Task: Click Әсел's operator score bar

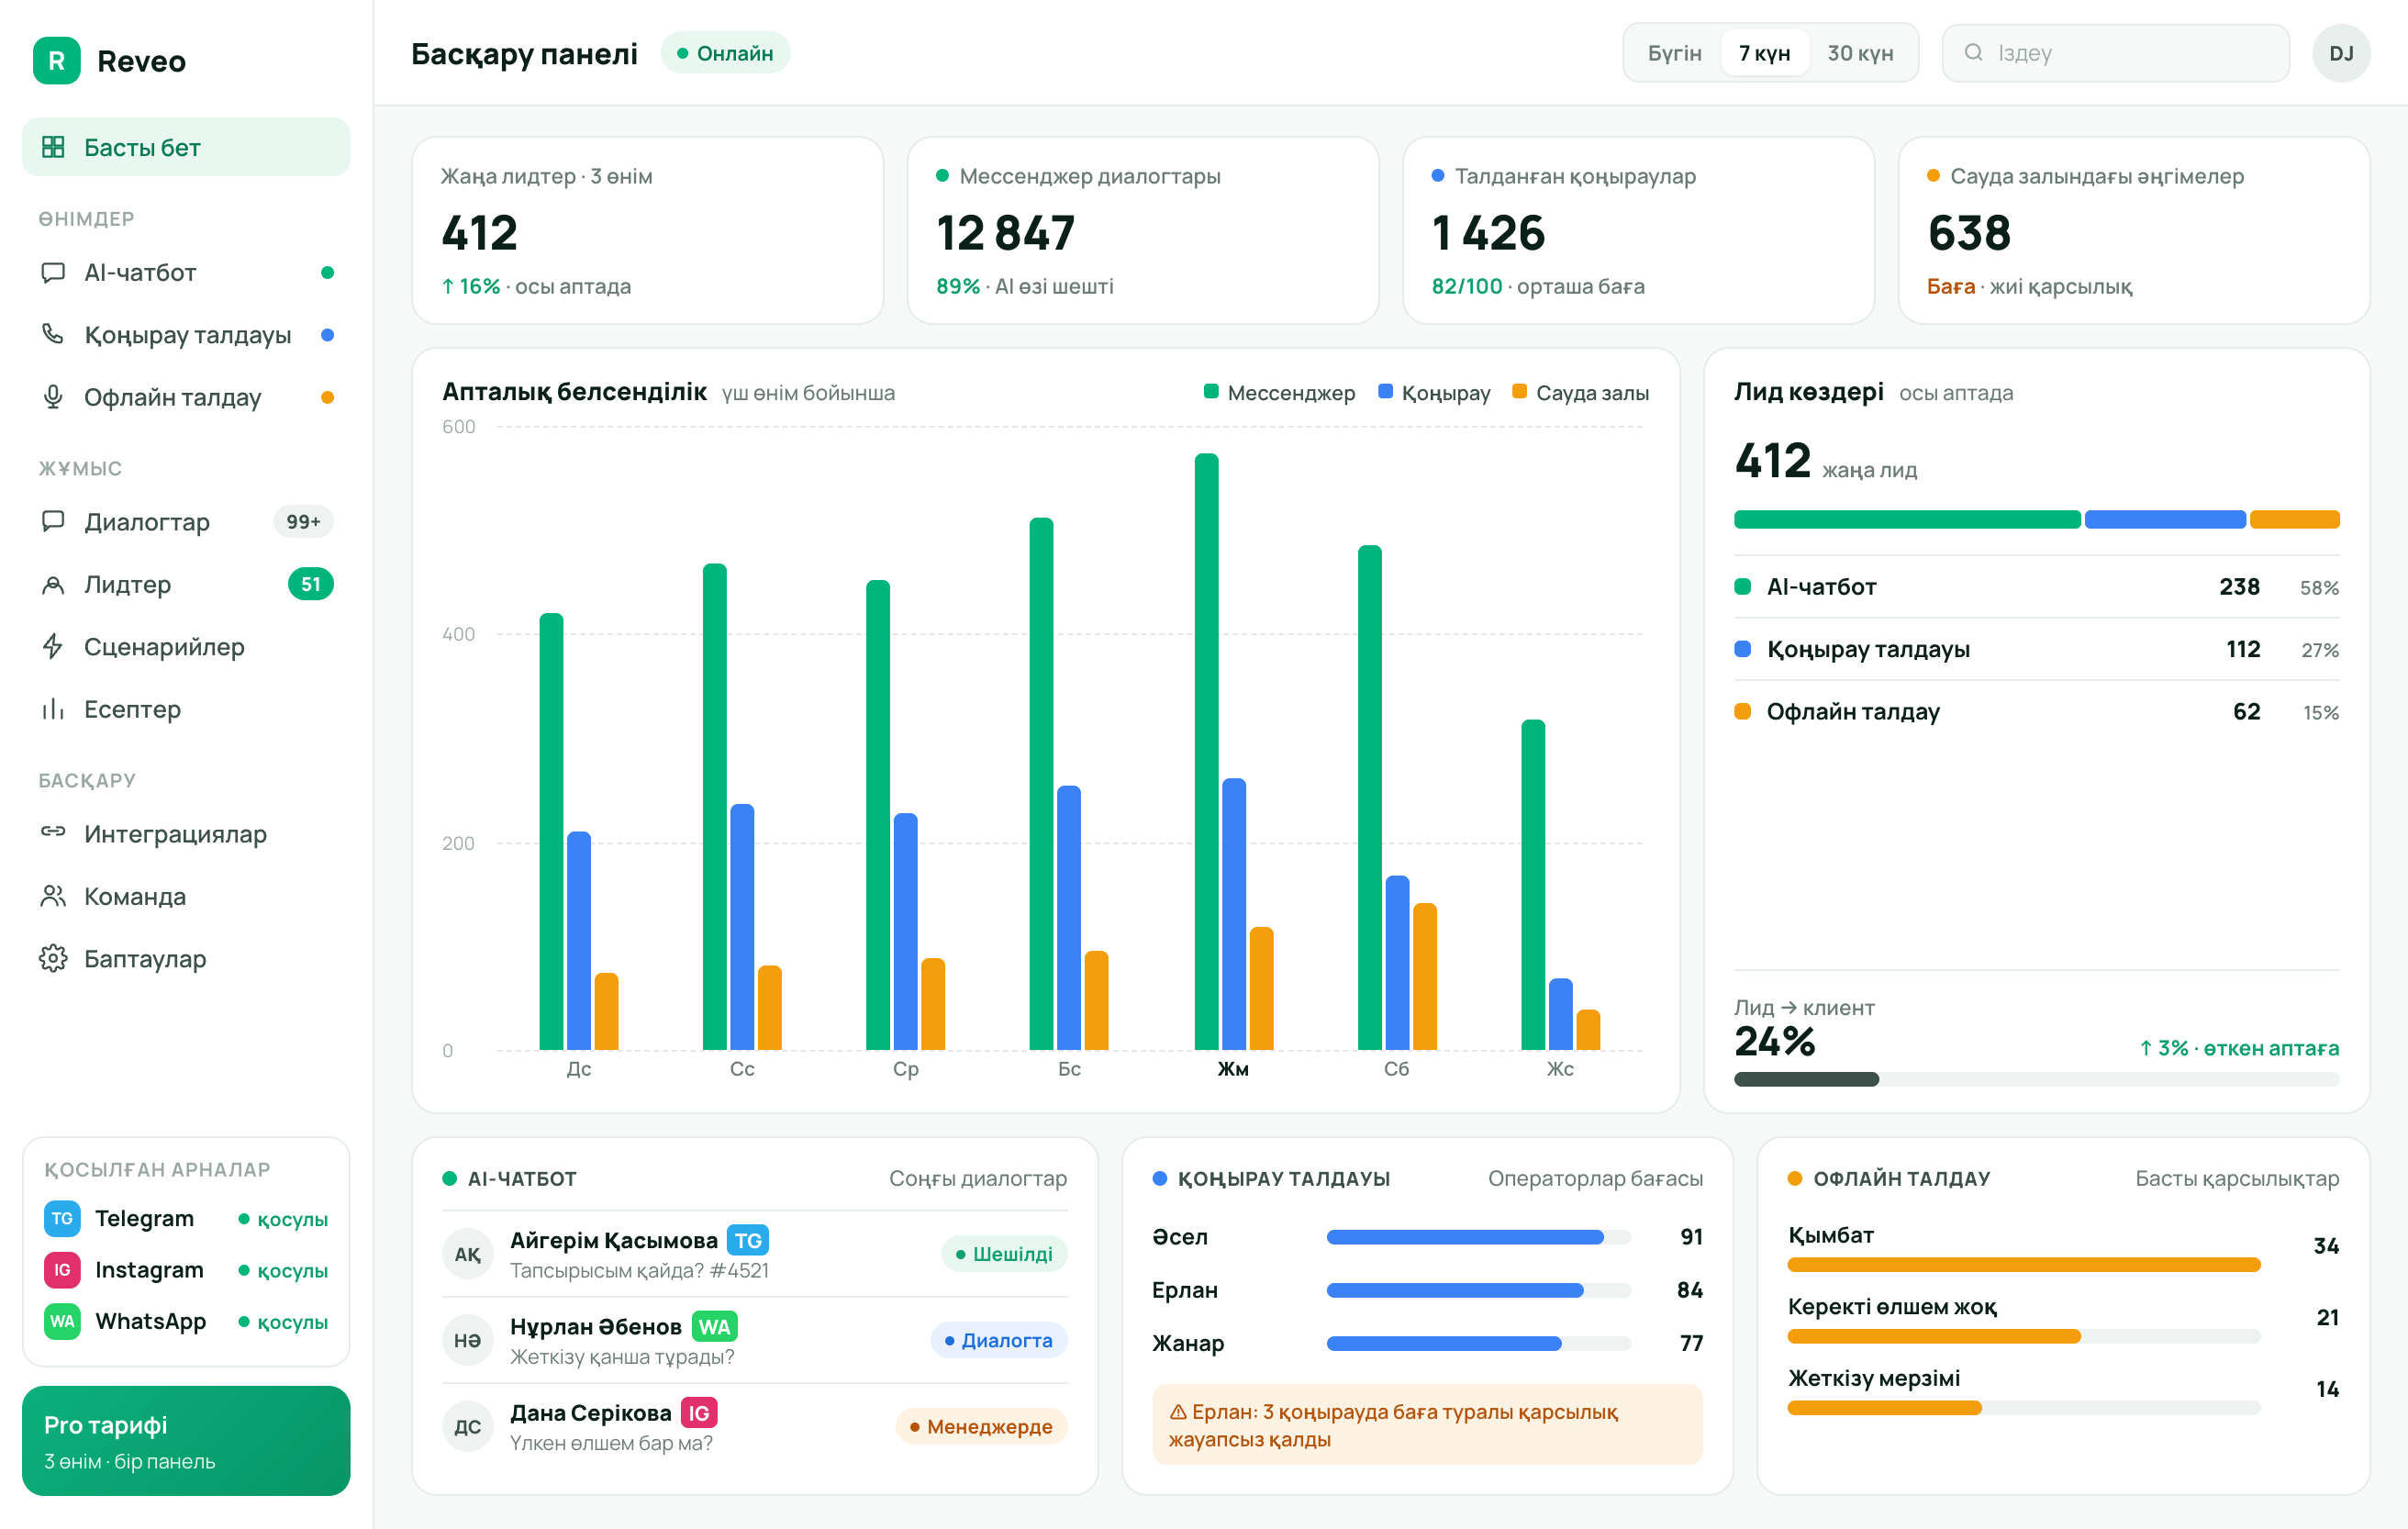Action: pos(1478,1237)
